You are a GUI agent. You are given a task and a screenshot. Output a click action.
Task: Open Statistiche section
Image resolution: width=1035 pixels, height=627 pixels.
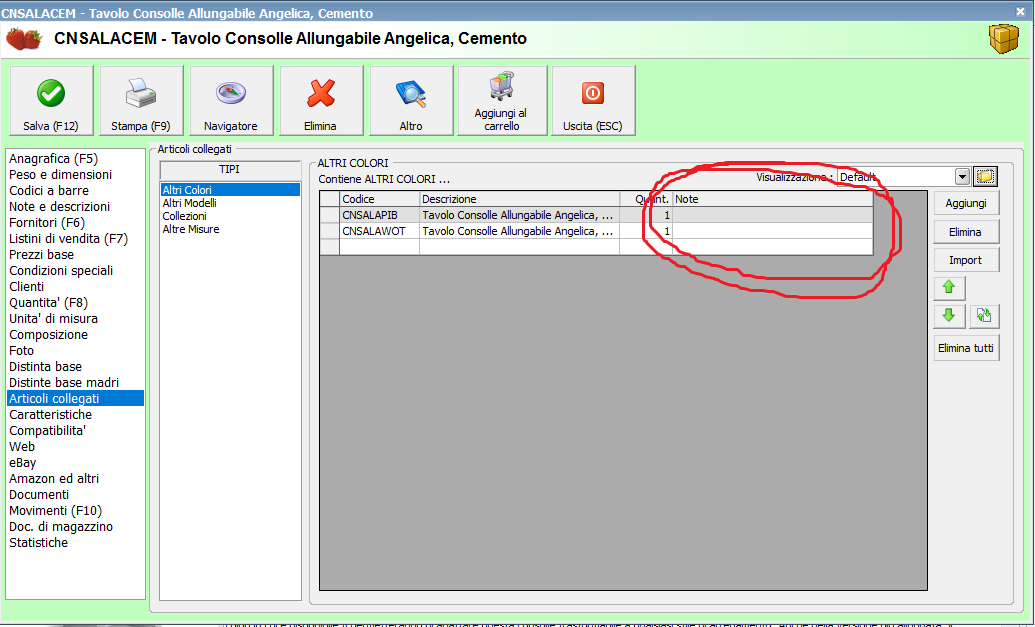point(75,543)
